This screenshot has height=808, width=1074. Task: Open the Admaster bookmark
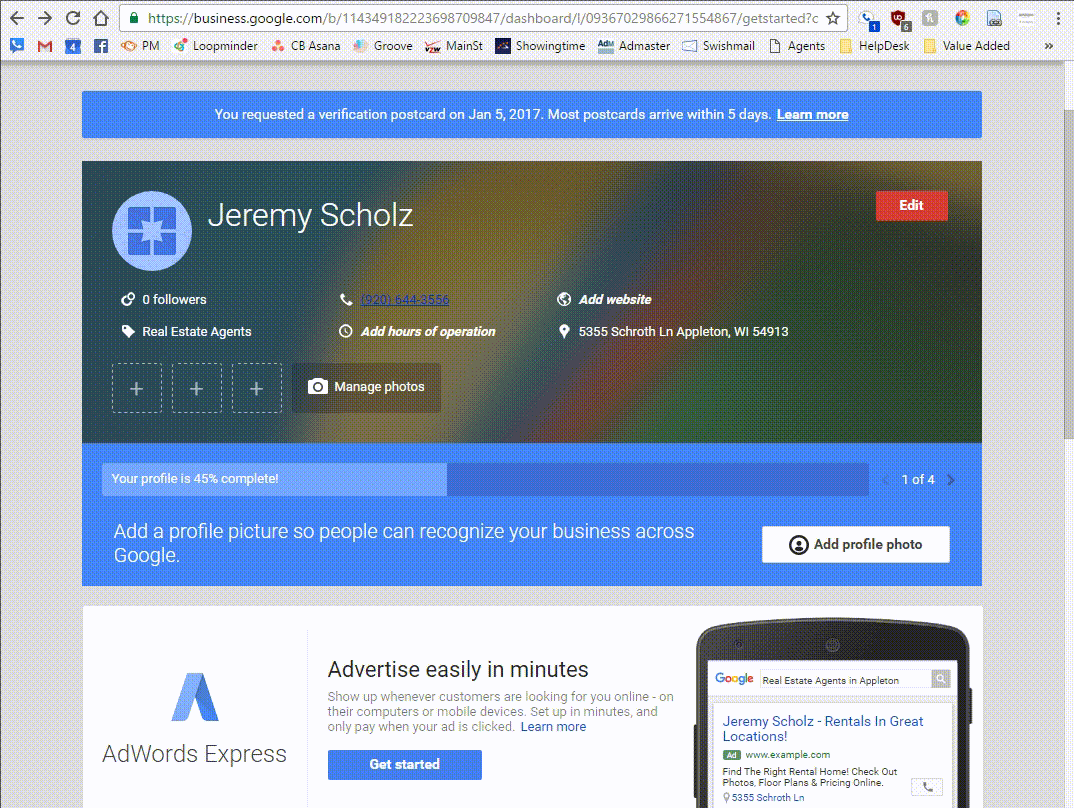tap(634, 46)
